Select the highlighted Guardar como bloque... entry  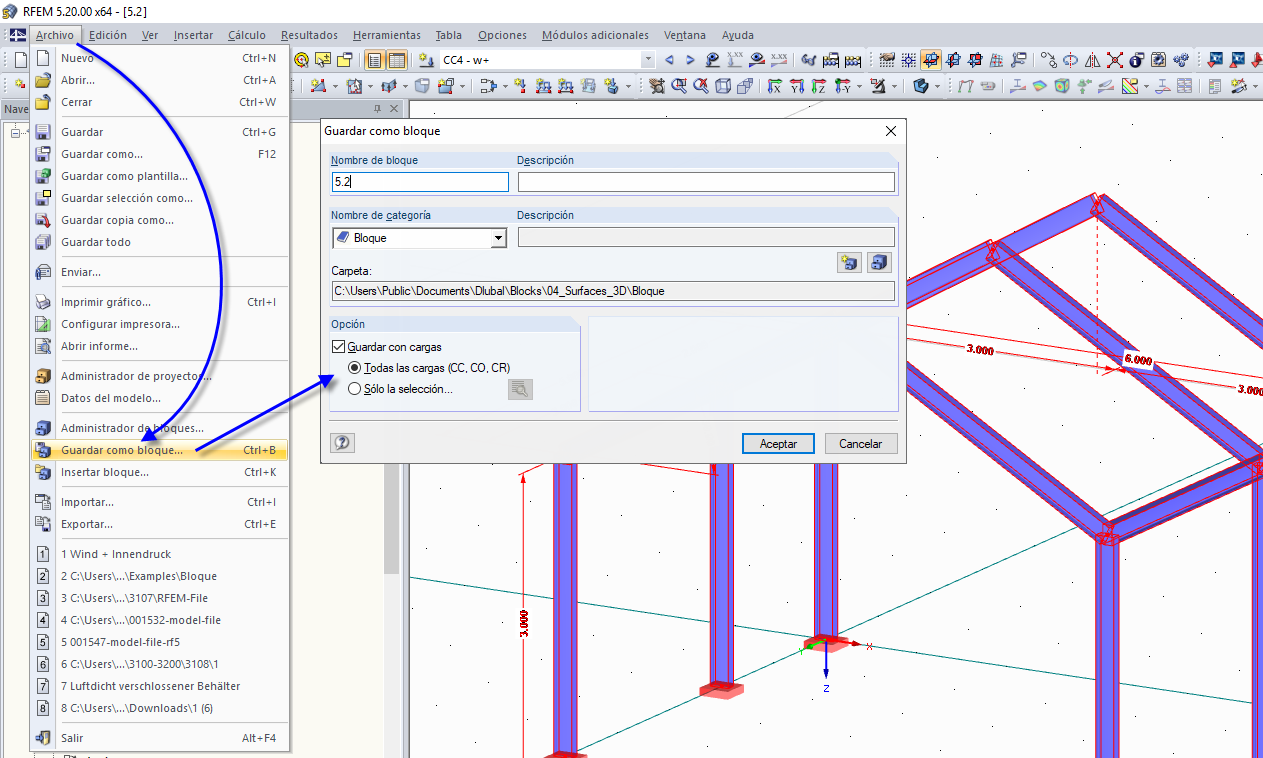tap(160, 450)
